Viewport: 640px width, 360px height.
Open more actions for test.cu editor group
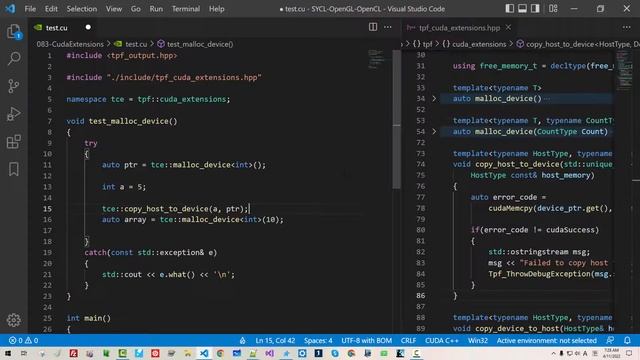click(x=388, y=27)
